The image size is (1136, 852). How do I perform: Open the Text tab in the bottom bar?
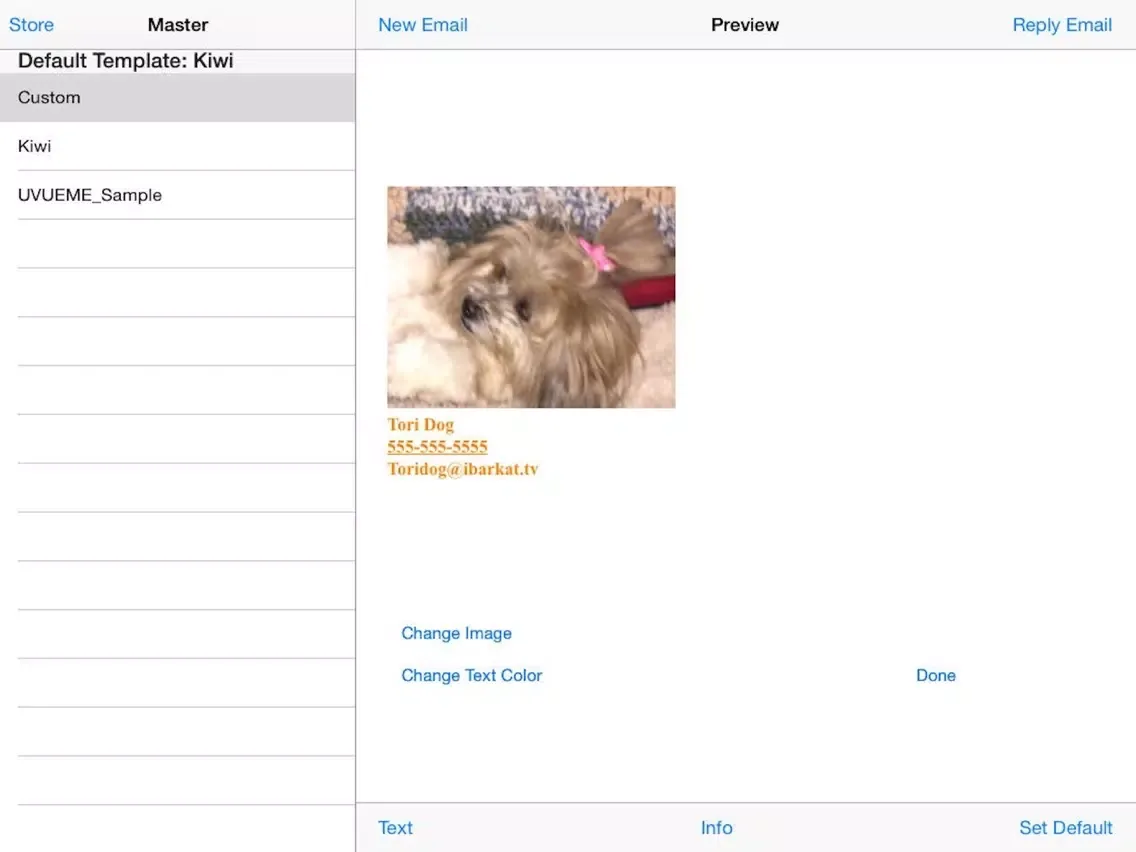(x=395, y=828)
